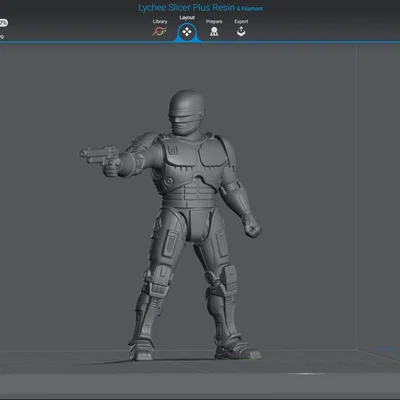This screenshot has width=400, height=400.
Task: Select the Layout tab icon
Action: 187,32
